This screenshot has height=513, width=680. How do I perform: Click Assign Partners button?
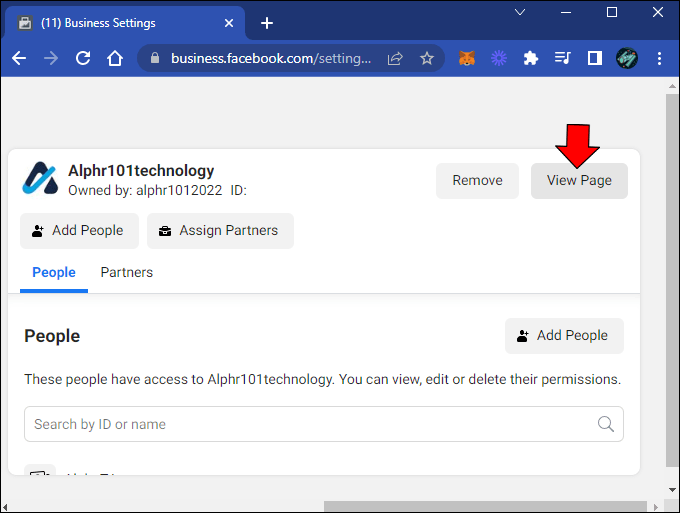click(220, 231)
